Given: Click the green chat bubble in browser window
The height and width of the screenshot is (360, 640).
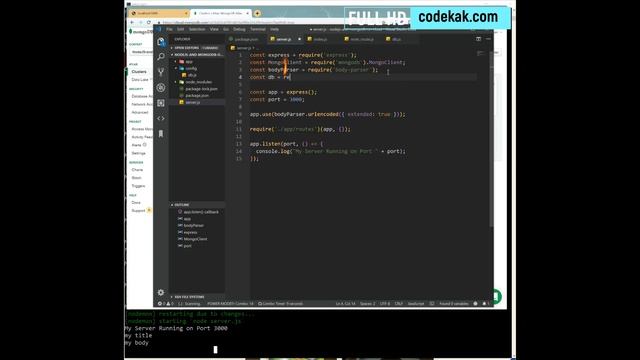Looking at the screenshot, I should coord(498,296).
